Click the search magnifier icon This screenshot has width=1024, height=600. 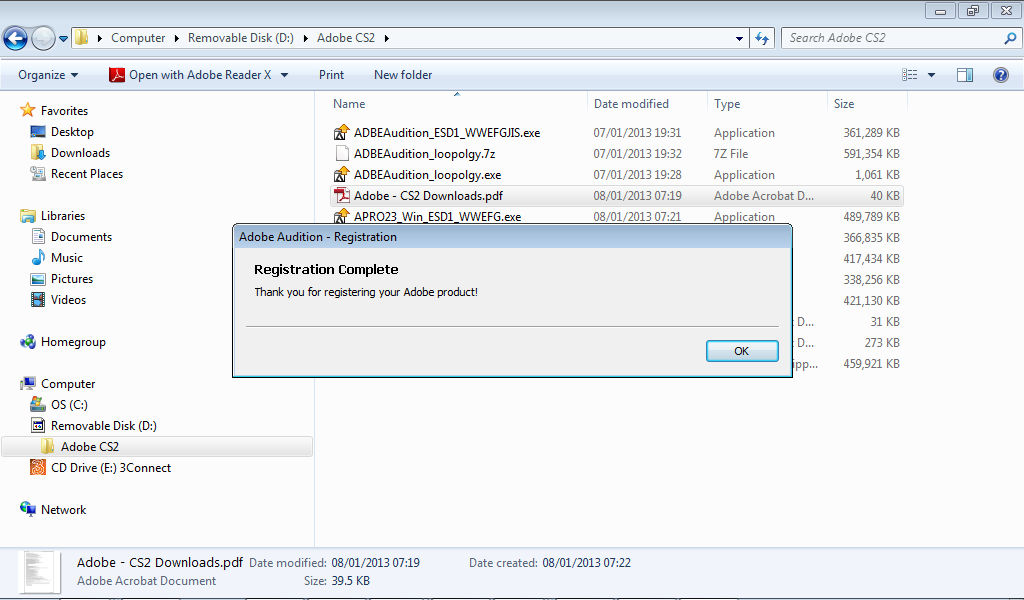[1010, 39]
